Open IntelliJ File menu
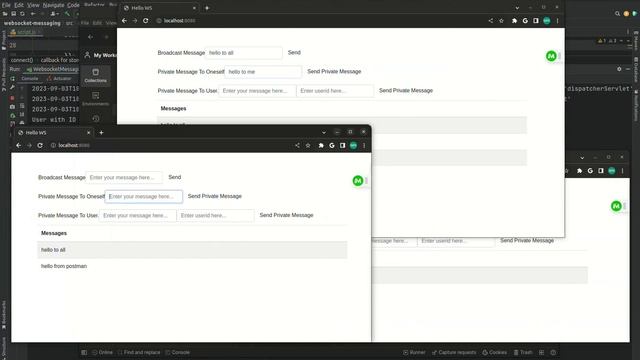This screenshot has width=640, height=360. point(6,5)
